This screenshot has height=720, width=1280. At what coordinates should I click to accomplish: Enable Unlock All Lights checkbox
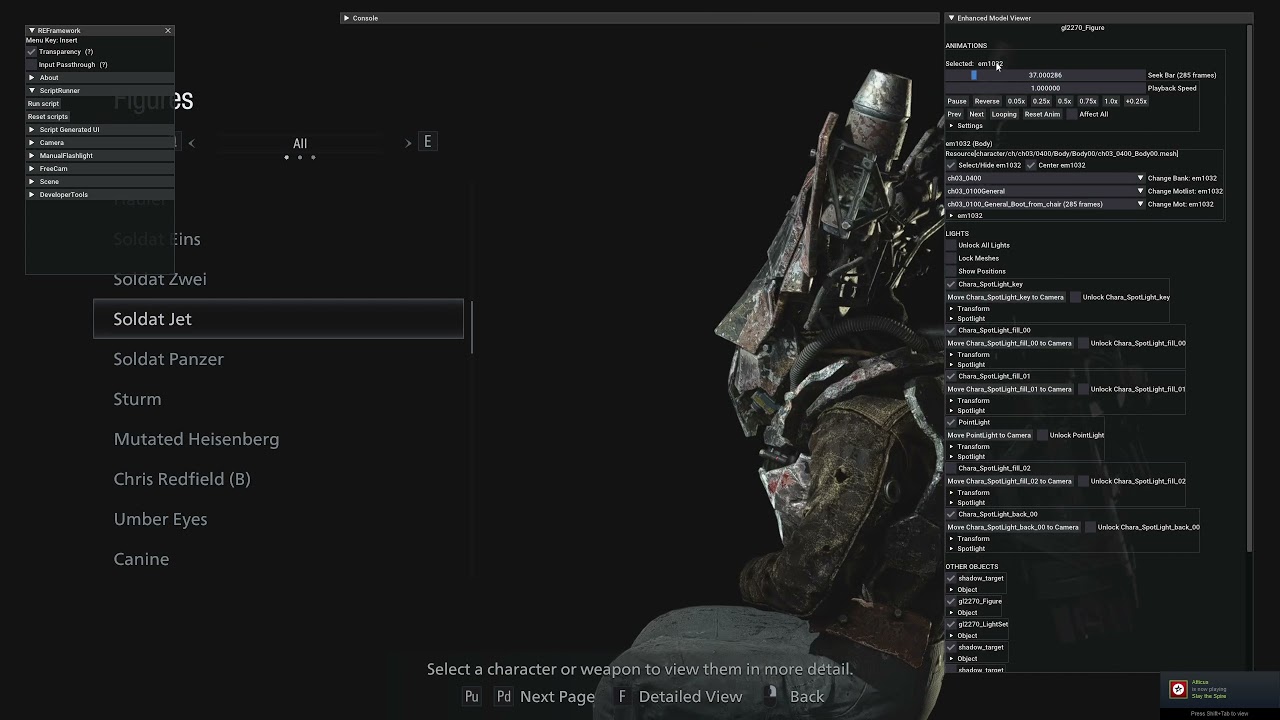coord(951,245)
